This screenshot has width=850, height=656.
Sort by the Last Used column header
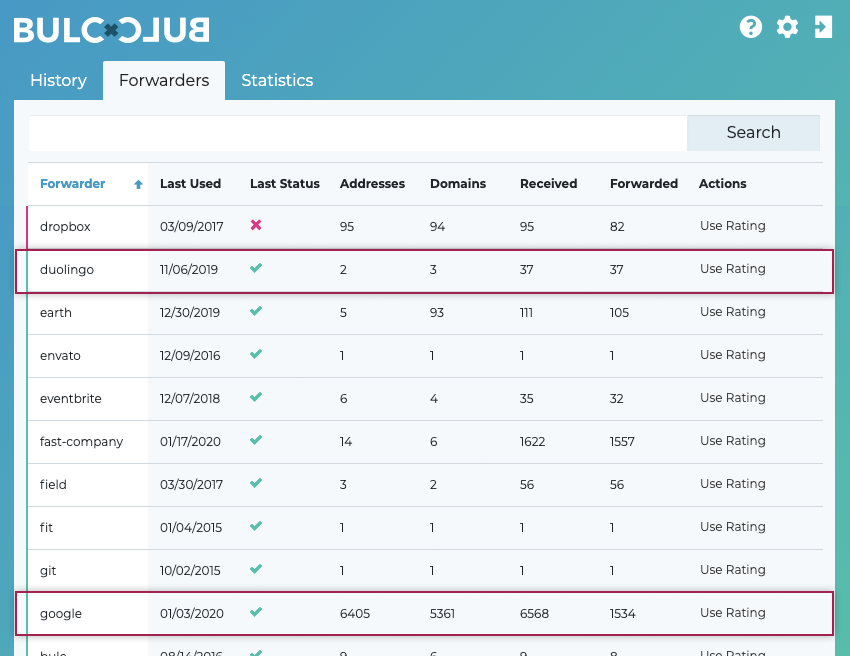190,184
